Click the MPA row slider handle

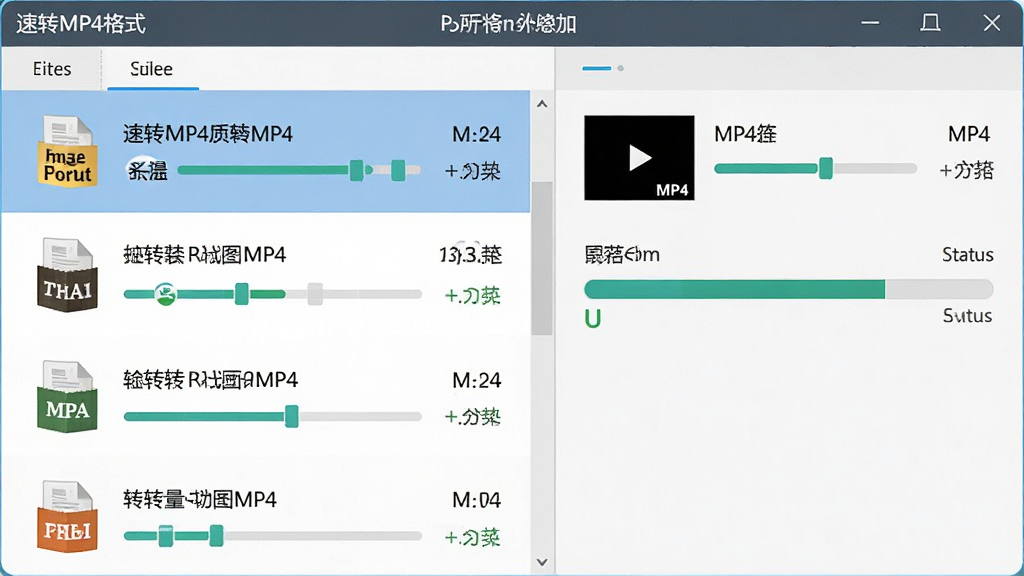tap(291, 416)
